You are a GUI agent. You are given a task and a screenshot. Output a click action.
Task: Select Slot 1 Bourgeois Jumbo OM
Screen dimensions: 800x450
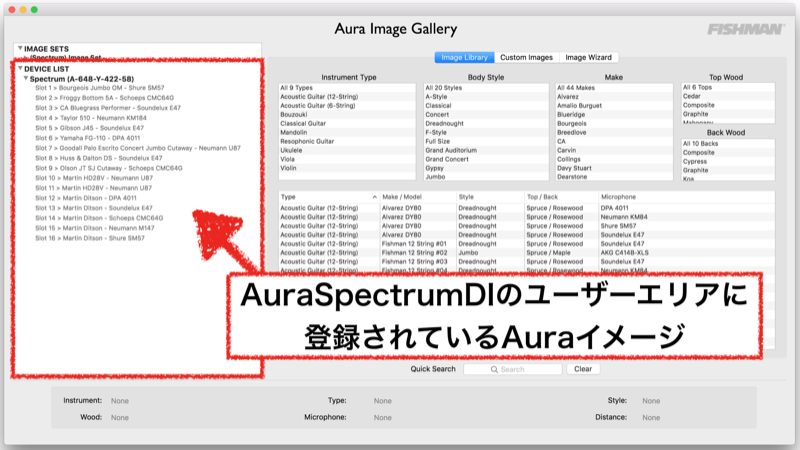point(99,88)
